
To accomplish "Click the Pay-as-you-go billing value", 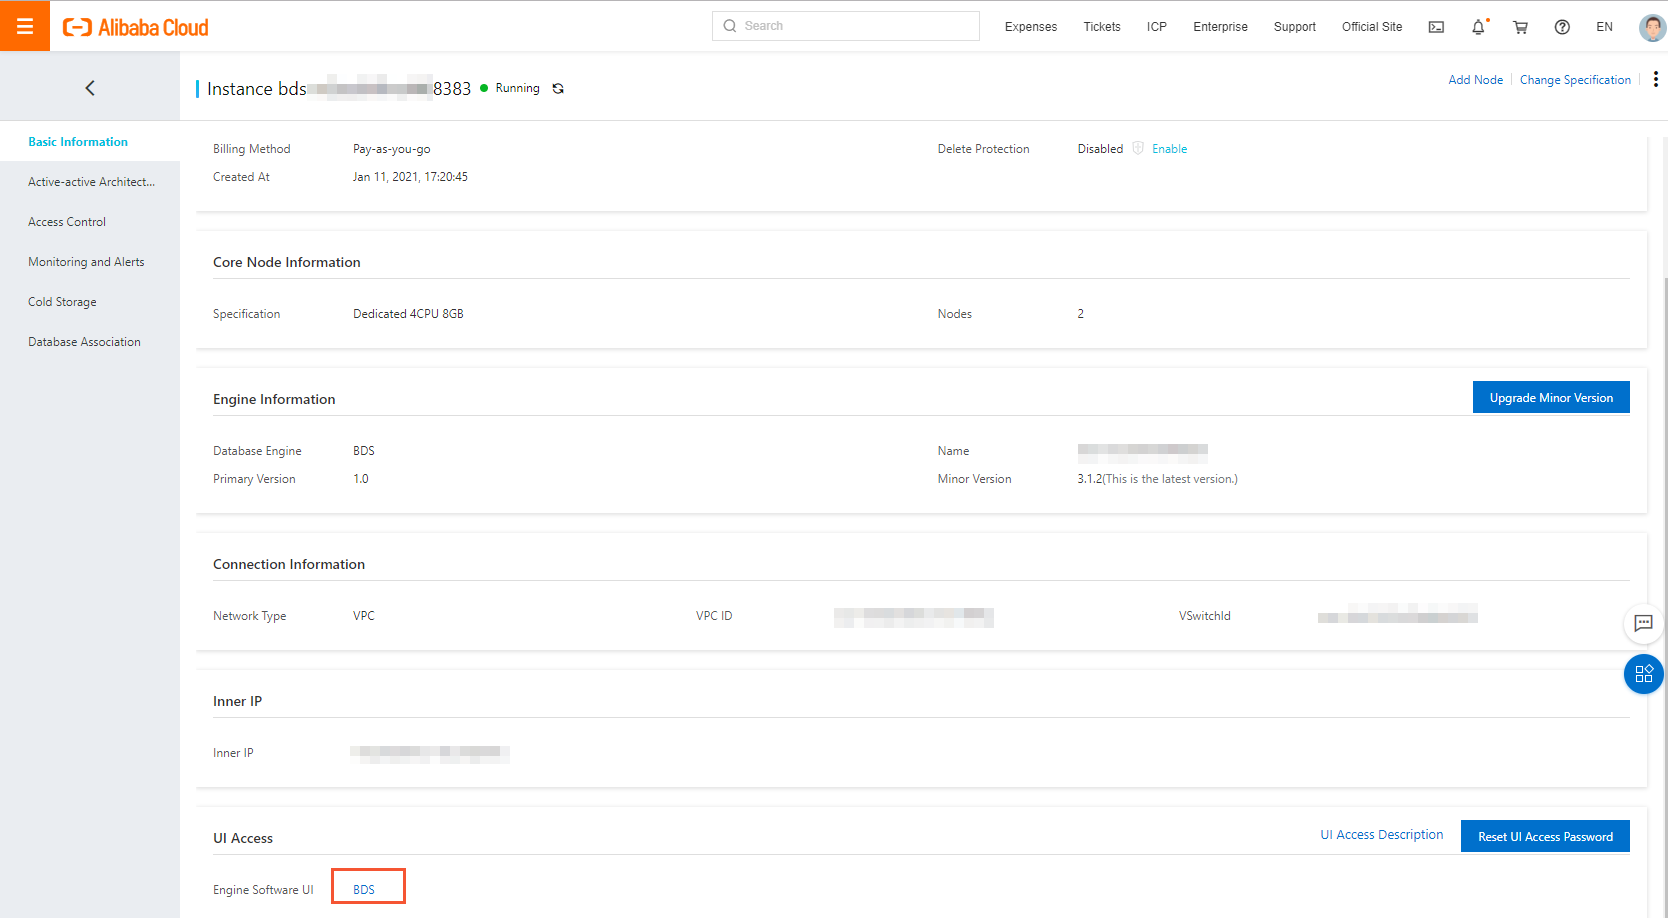I will click(x=392, y=149).
